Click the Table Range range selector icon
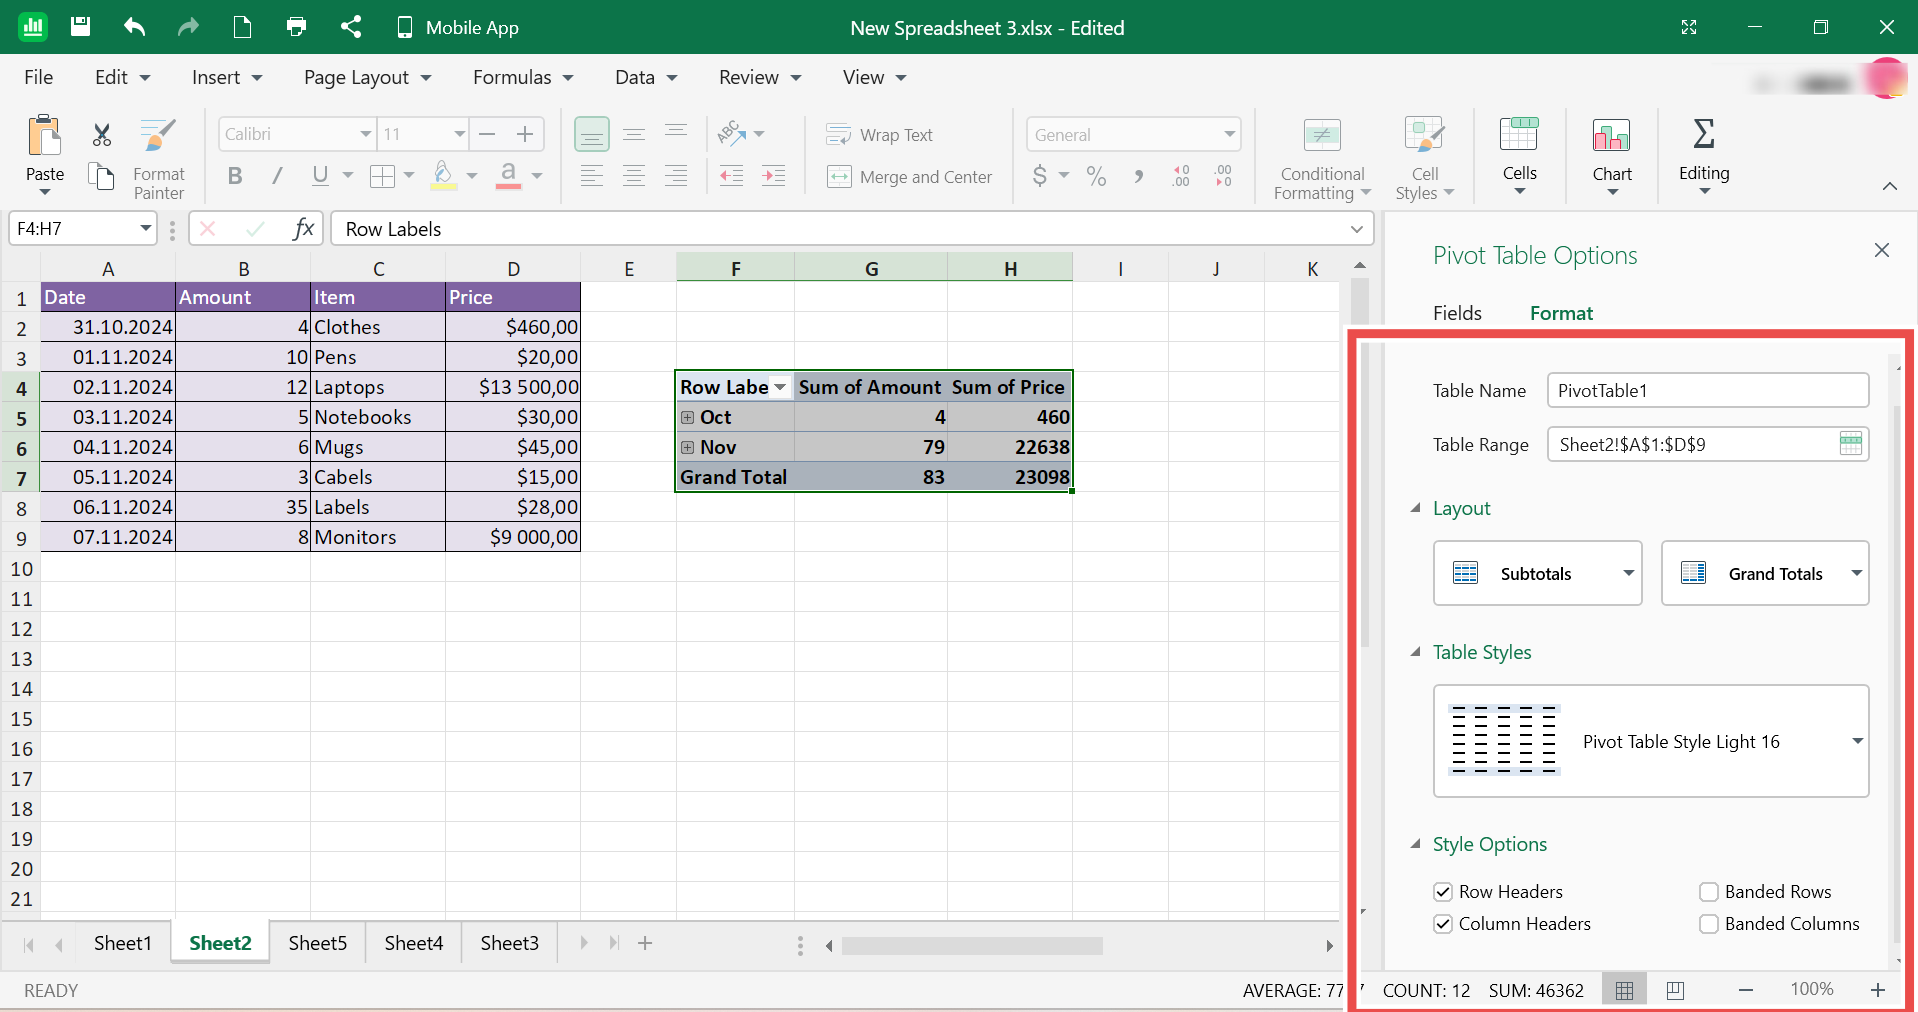 [1850, 444]
